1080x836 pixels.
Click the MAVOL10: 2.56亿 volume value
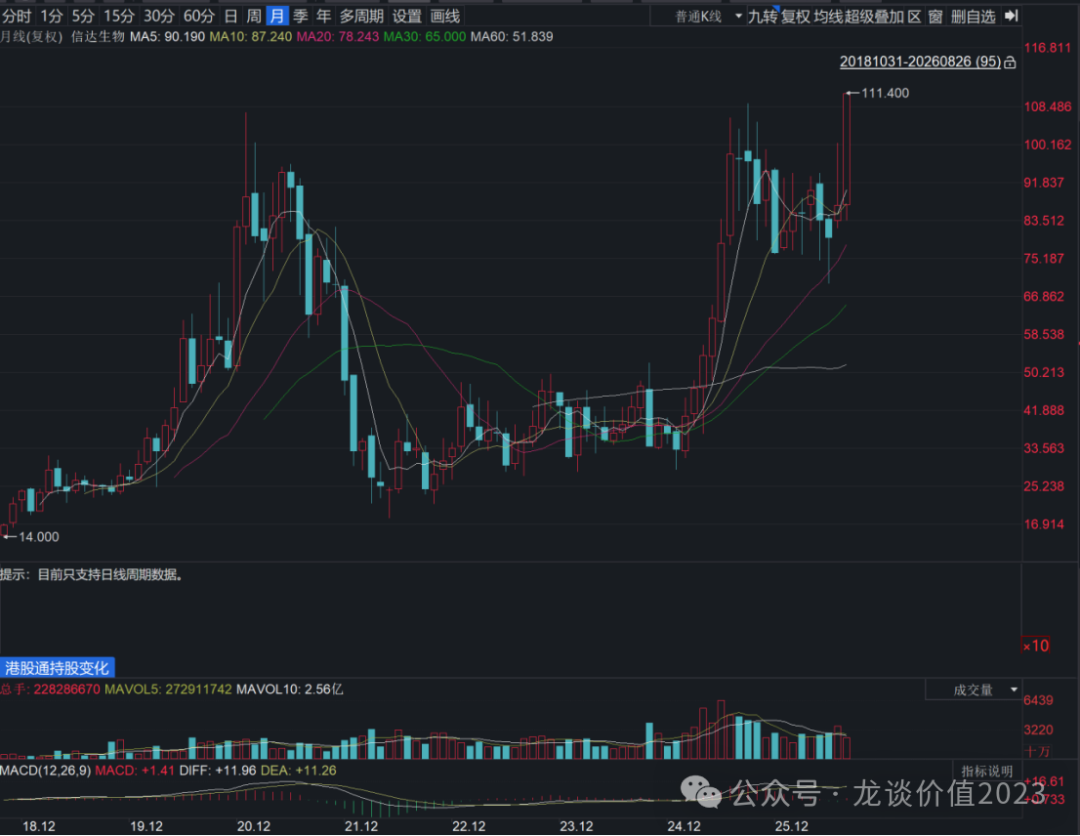290,689
